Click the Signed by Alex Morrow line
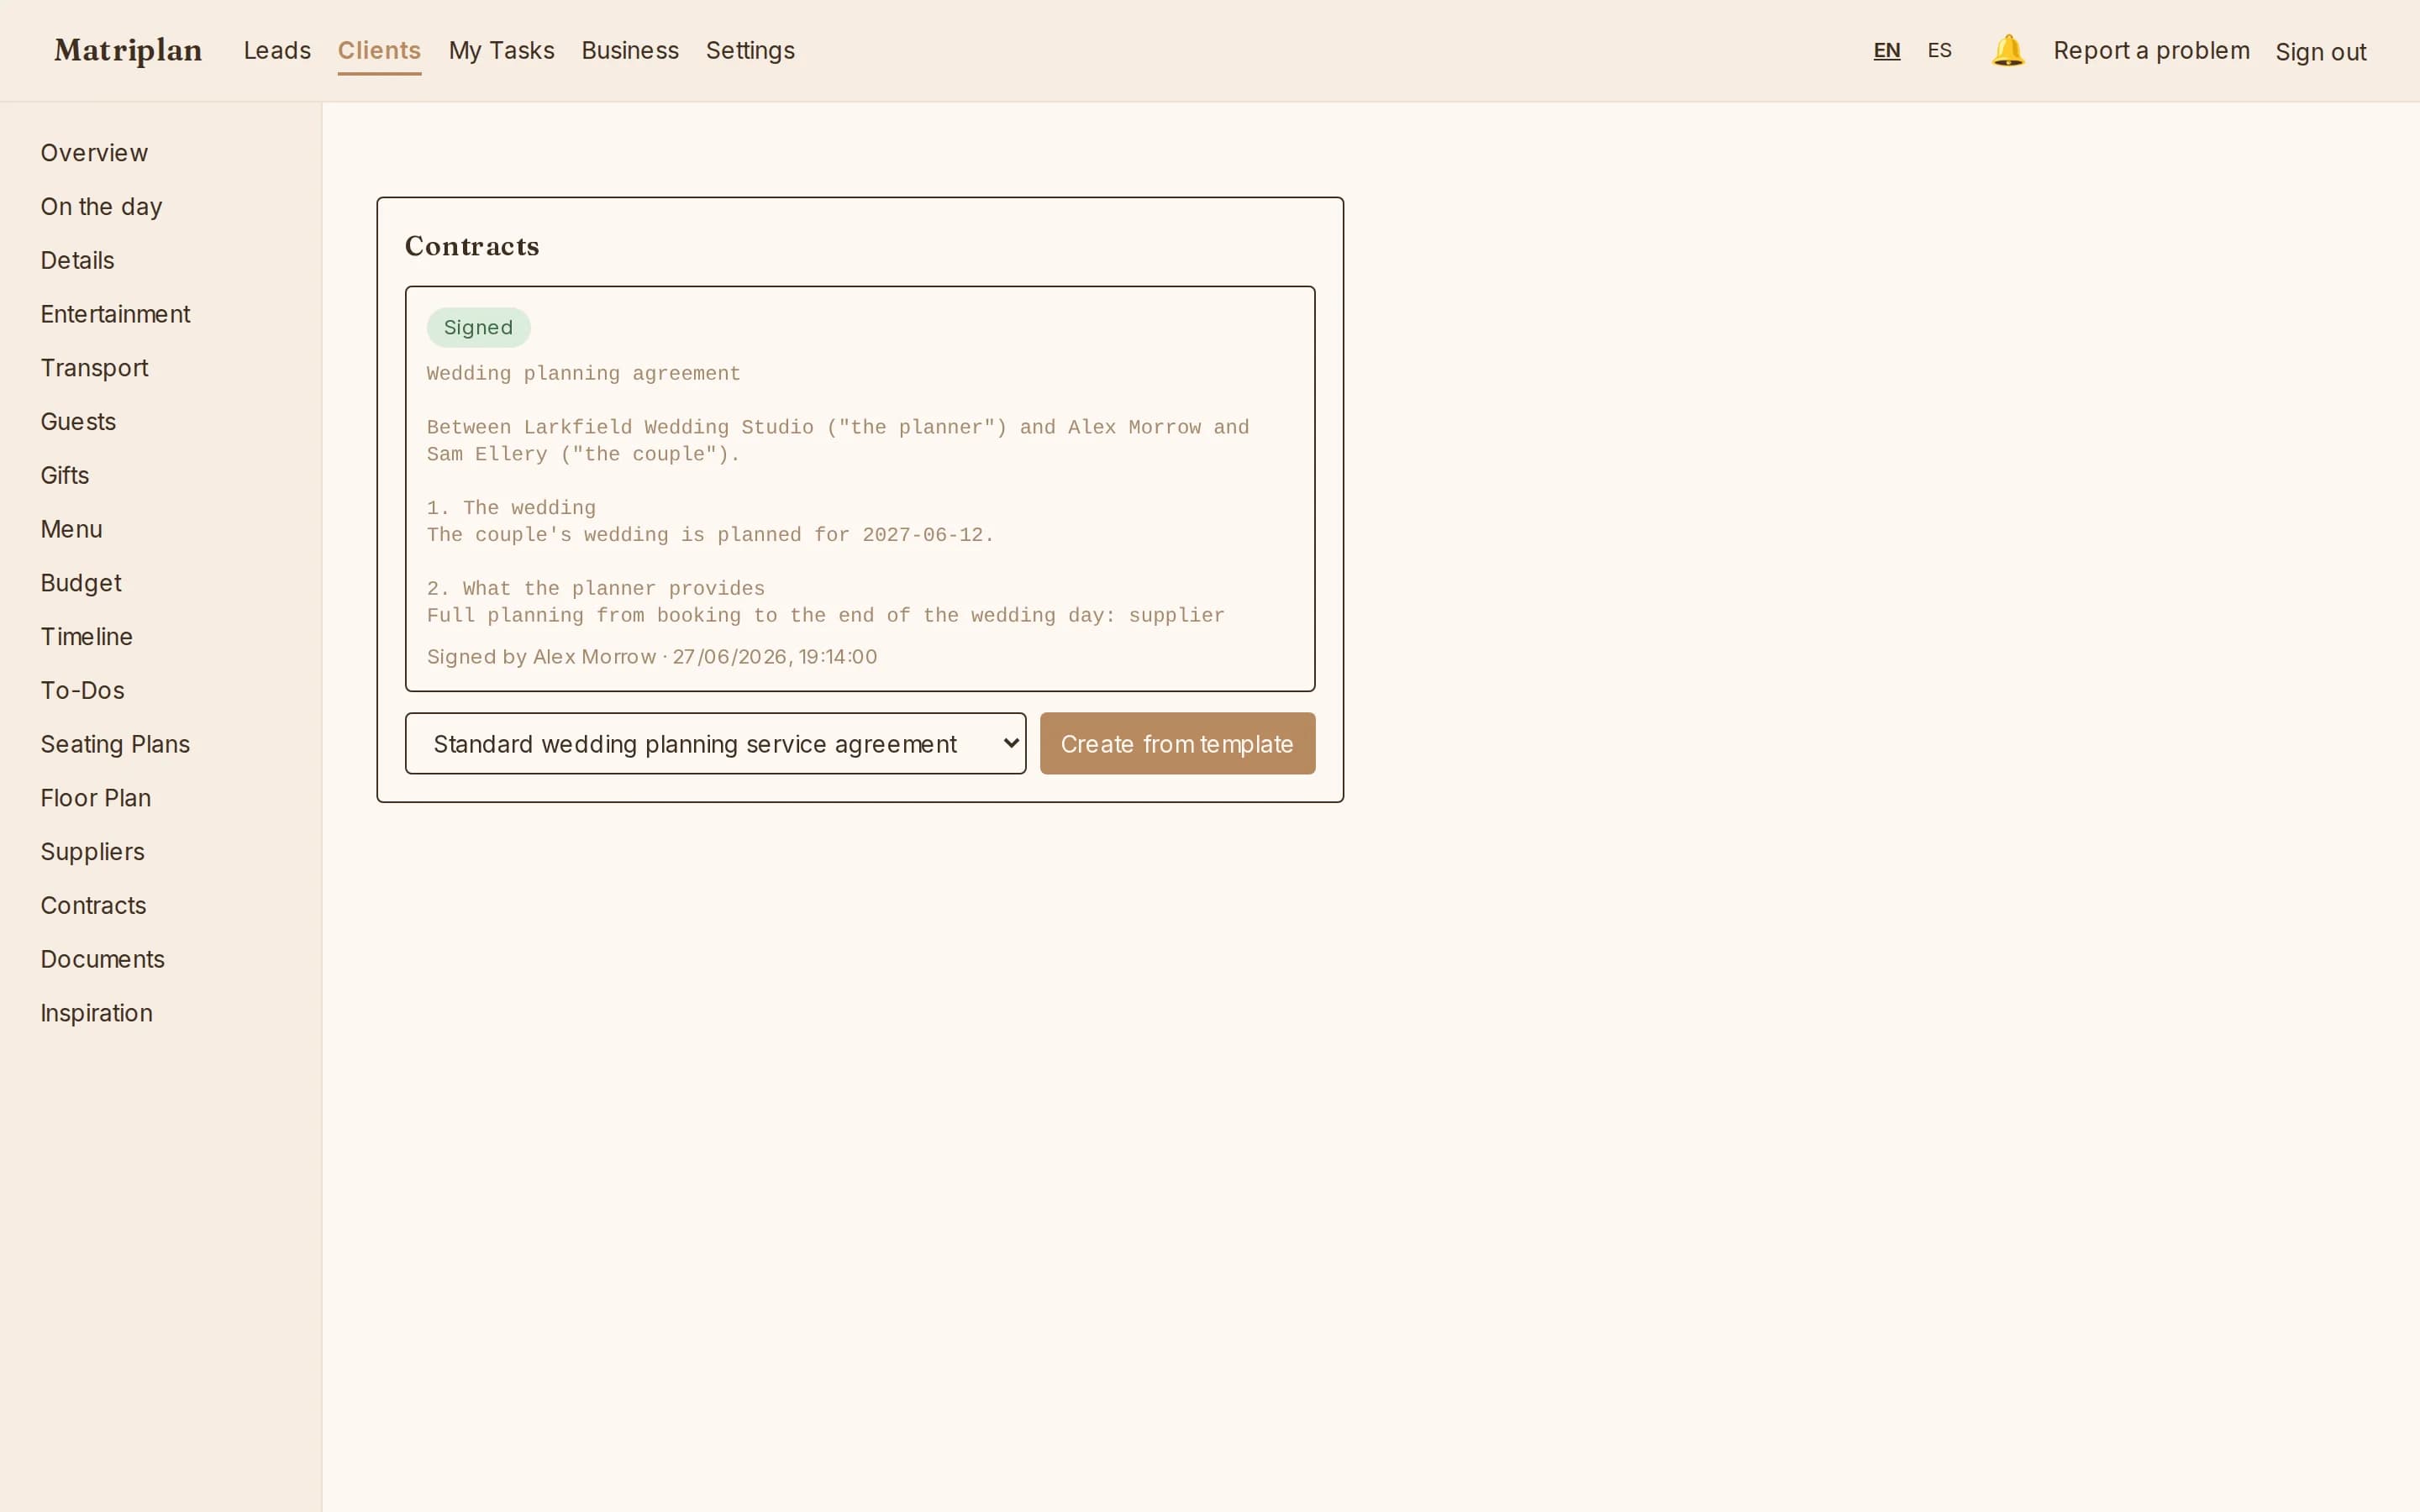 (x=651, y=657)
